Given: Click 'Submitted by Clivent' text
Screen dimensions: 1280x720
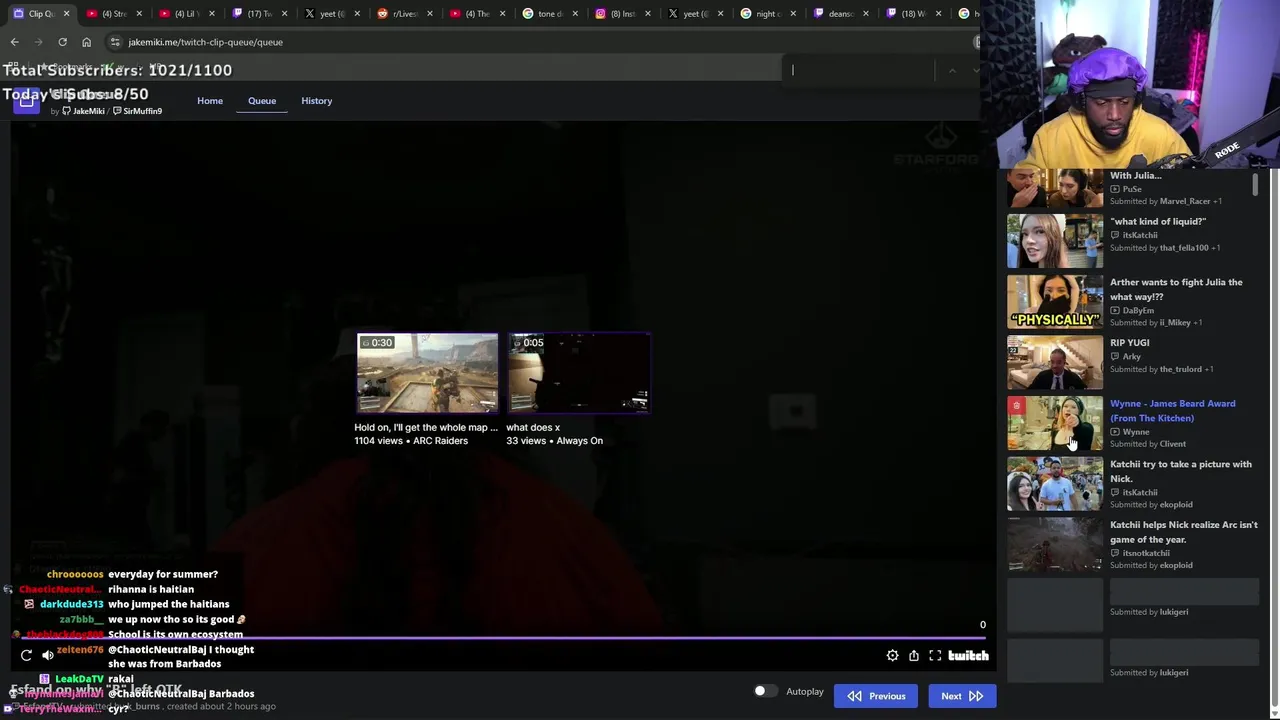Looking at the screenshot, I should [1148, 444].
